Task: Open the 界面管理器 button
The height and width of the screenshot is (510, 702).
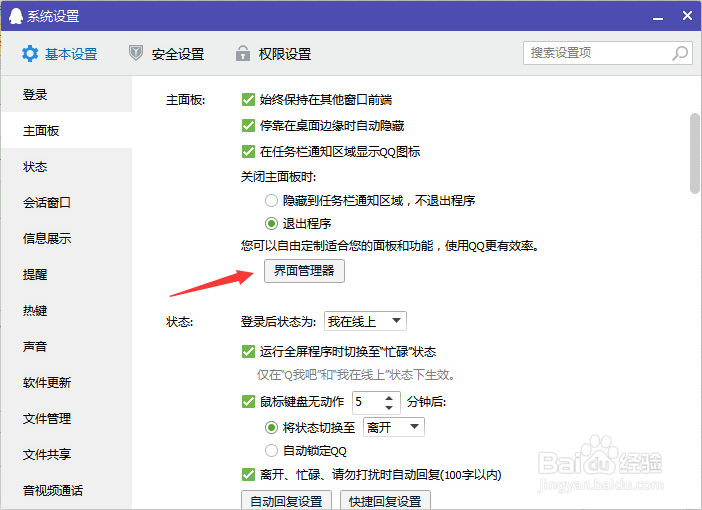Action: pyautogui.click(x=304, y=271)
